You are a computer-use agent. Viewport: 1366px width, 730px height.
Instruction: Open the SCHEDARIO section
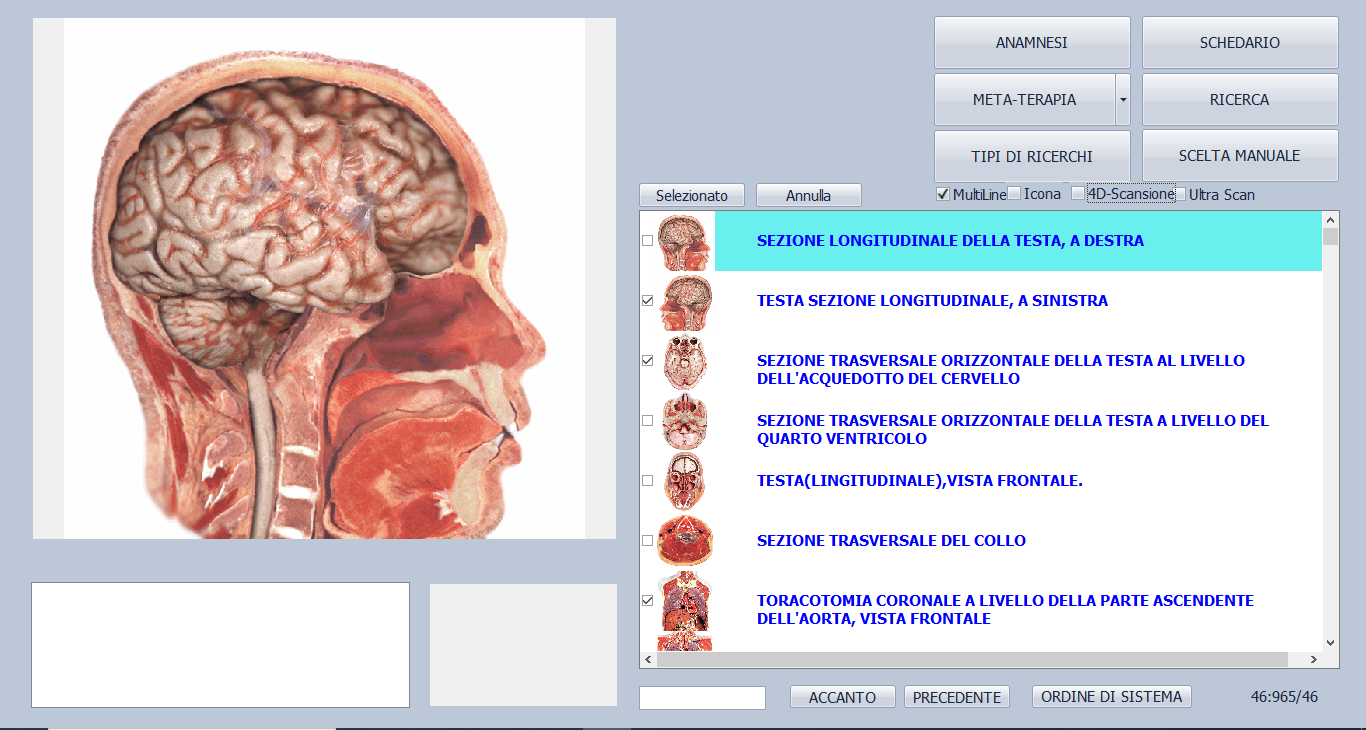1240,43
